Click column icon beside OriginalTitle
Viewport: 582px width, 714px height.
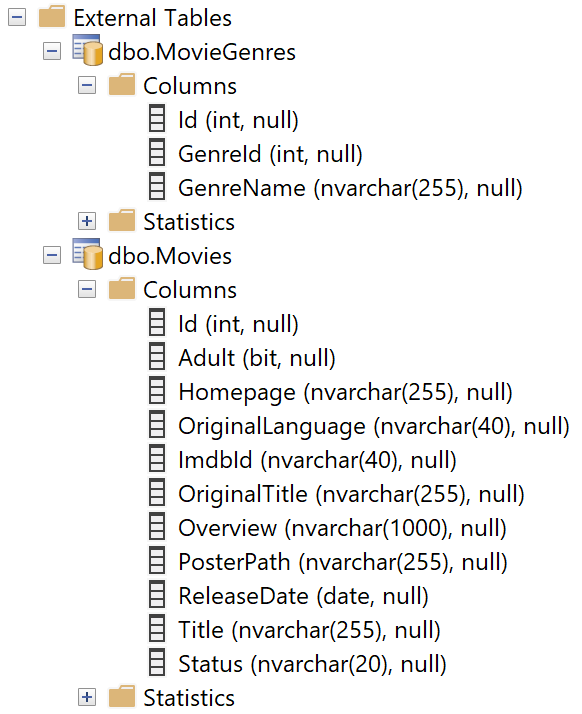tap(157, 493)
